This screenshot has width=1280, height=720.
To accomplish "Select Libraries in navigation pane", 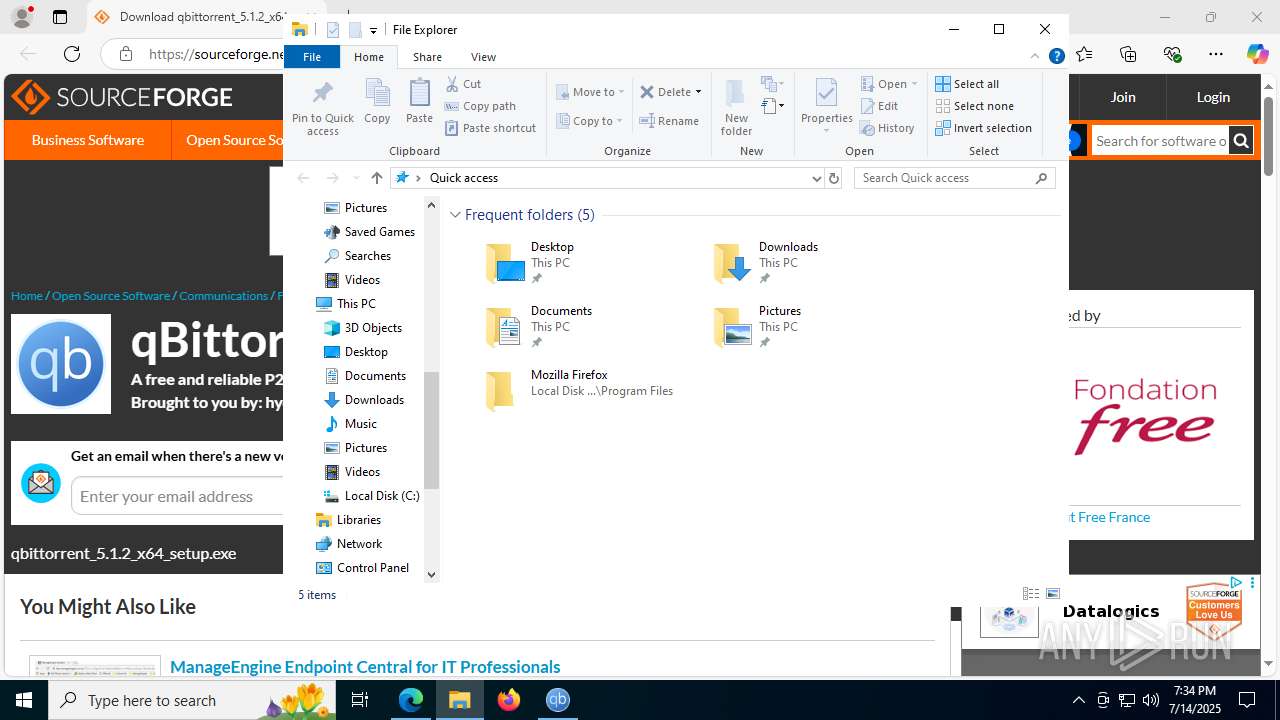I will pyautogui.click(x=349, y=520).
